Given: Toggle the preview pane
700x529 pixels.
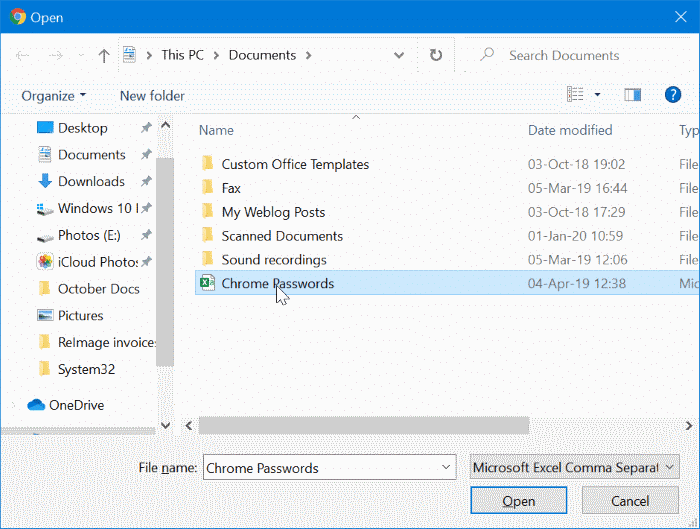Looking at the screenshot, I should click(x=633, y=95).
